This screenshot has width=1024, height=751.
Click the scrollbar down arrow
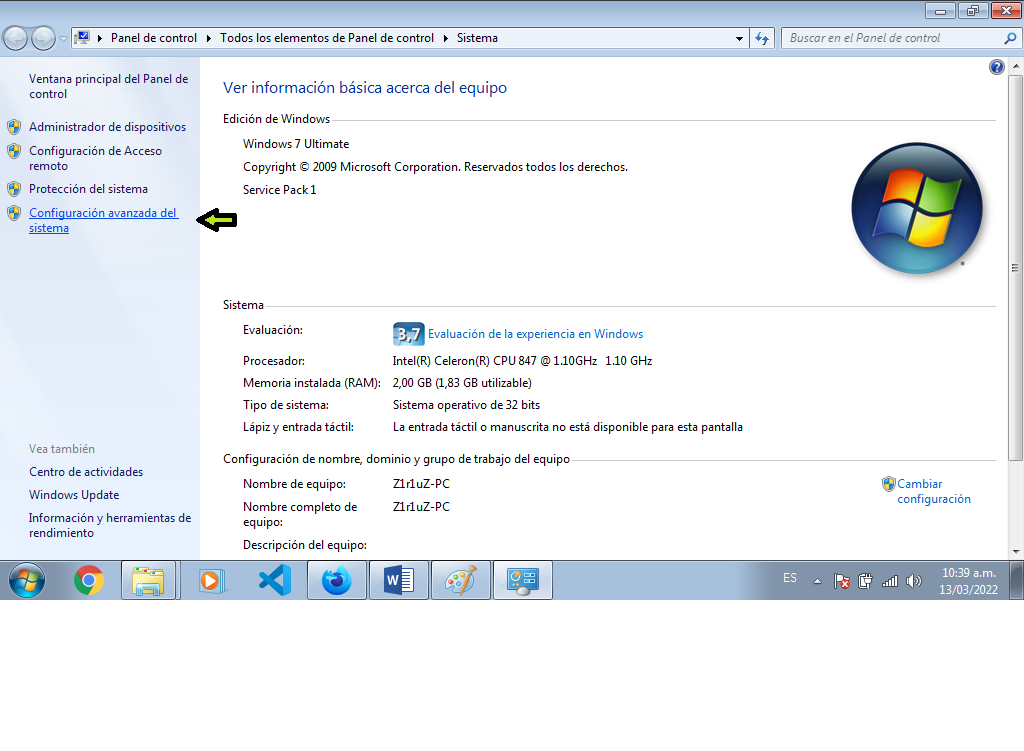(1016, 551)
